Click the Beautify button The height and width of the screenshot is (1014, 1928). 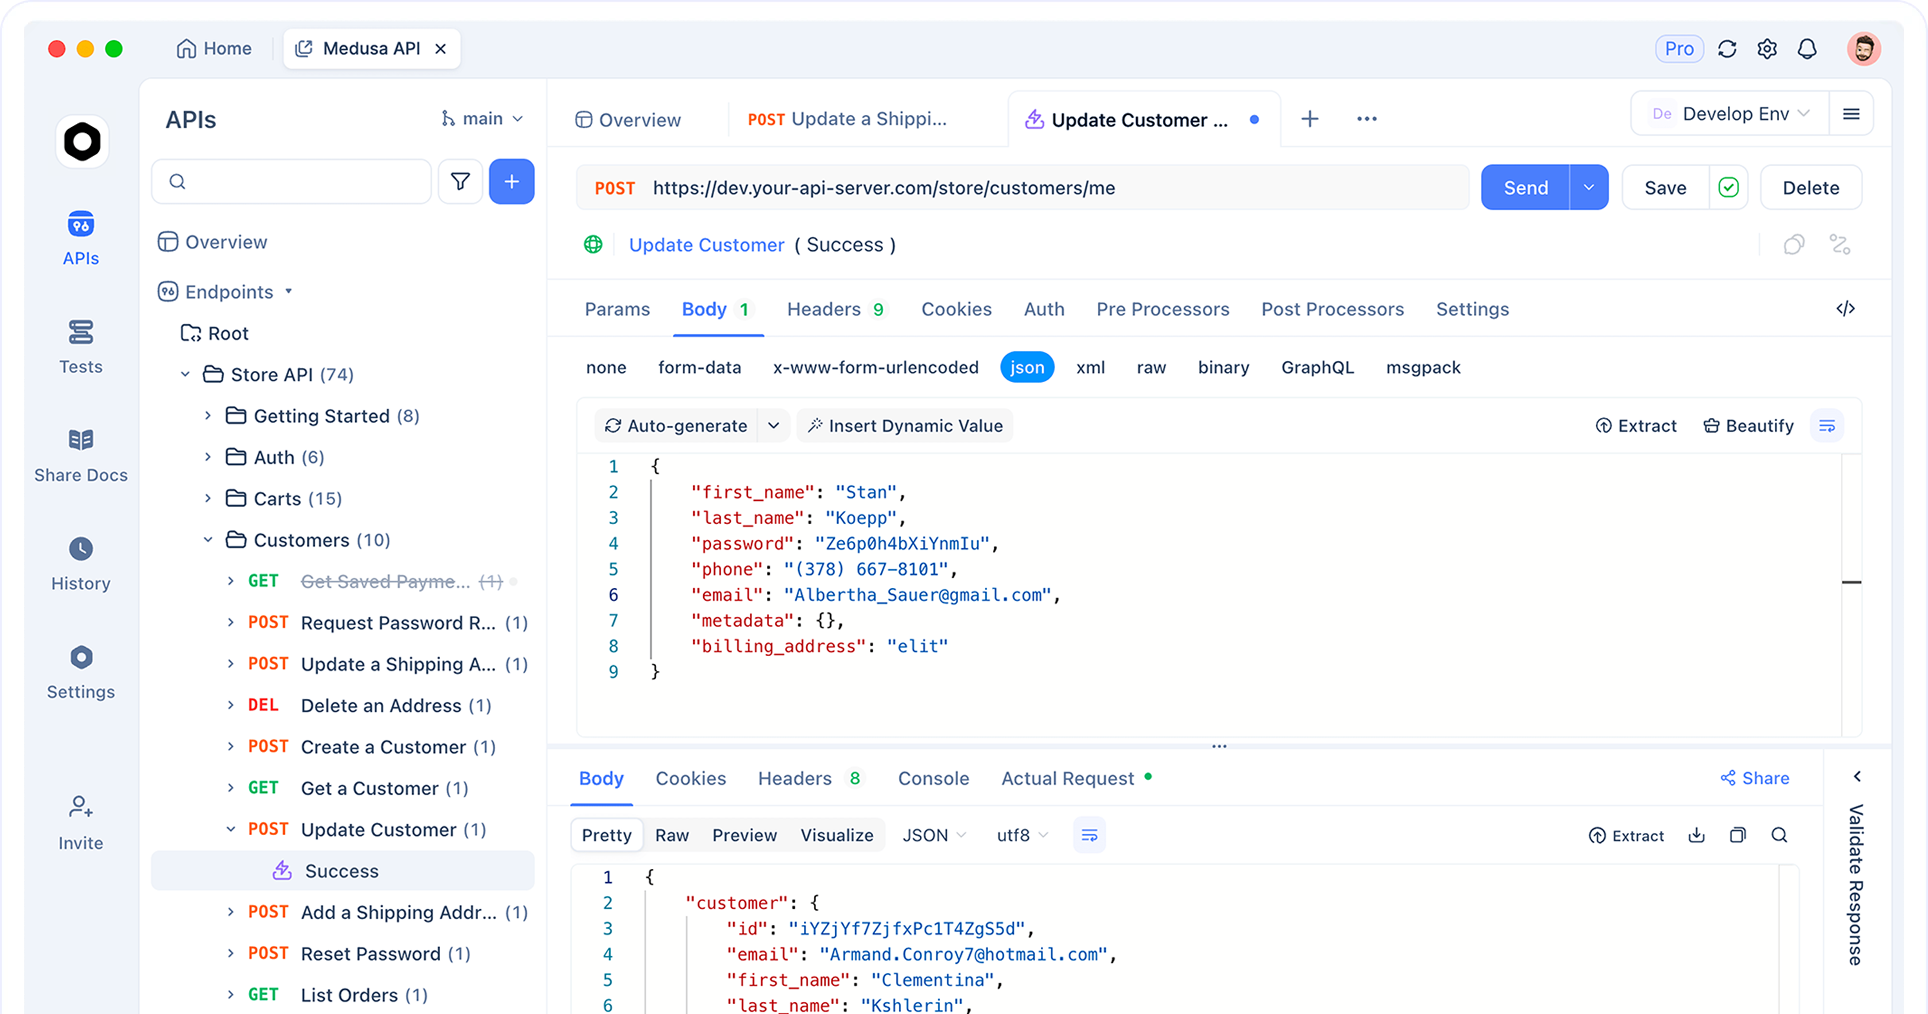pos(1748,426)
